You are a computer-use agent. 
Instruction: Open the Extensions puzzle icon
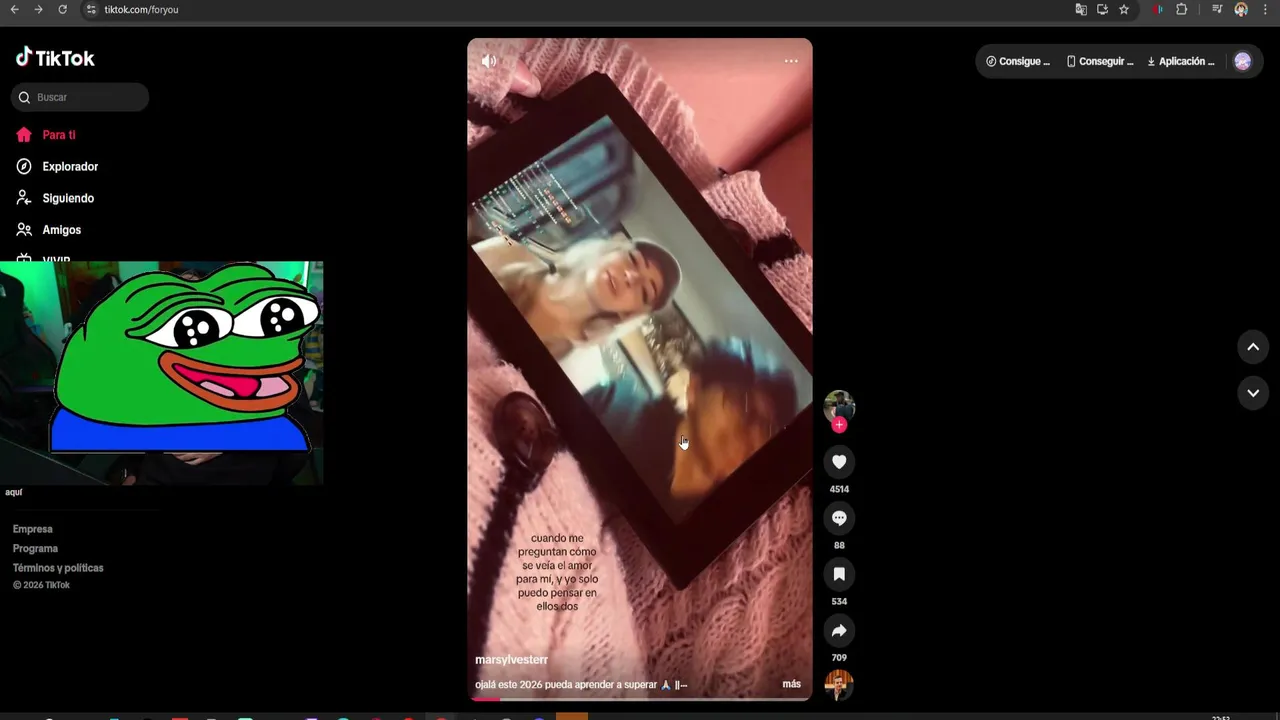pyautogui.click(x=1182, y=9)
